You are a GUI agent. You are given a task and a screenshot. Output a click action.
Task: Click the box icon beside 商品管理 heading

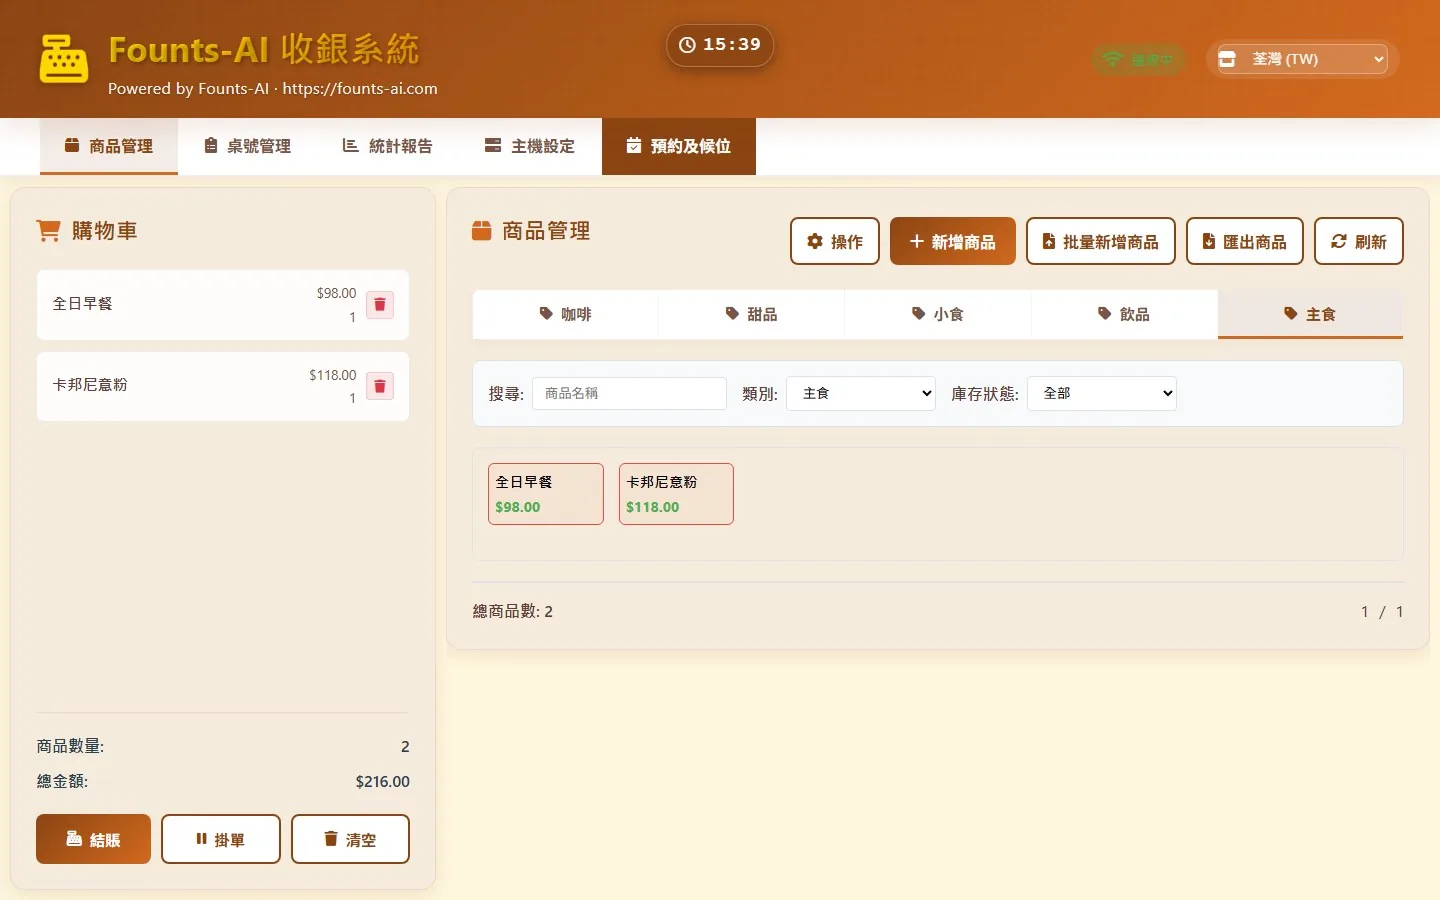[481, 231]
